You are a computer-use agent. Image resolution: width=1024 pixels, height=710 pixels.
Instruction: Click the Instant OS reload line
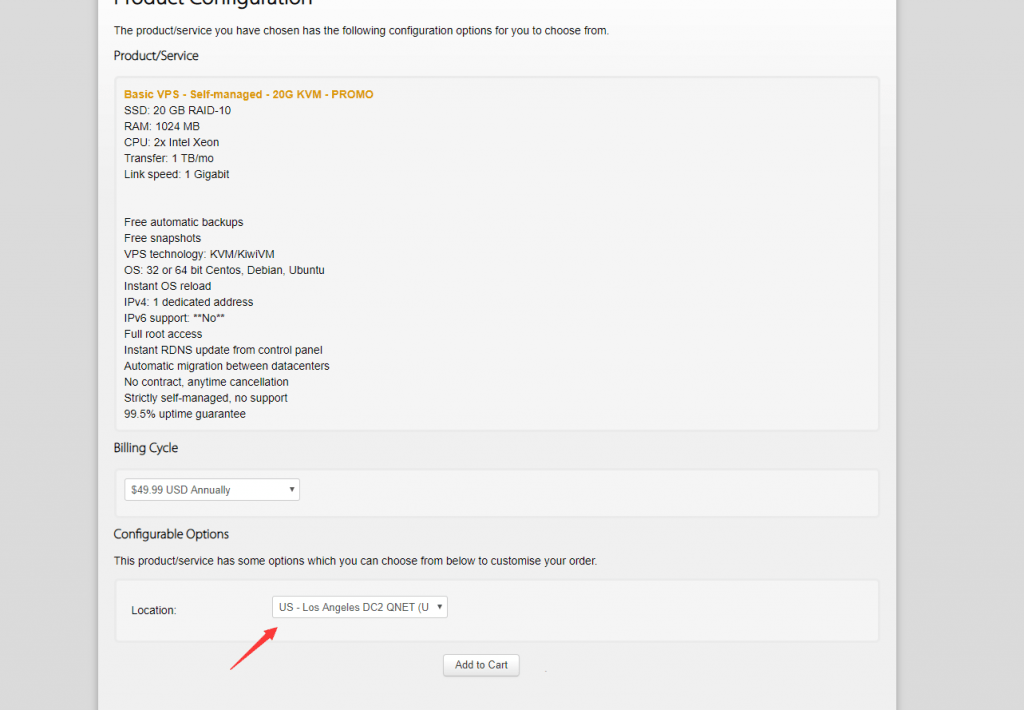pos(167,286)
